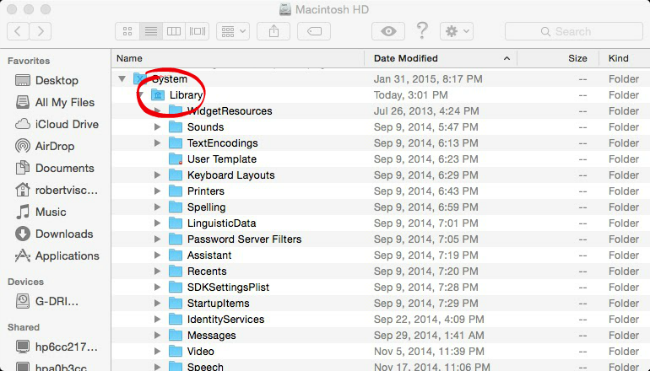The image size is (650, 371).
Task: Select the System folder row
Action: (381, 79)
